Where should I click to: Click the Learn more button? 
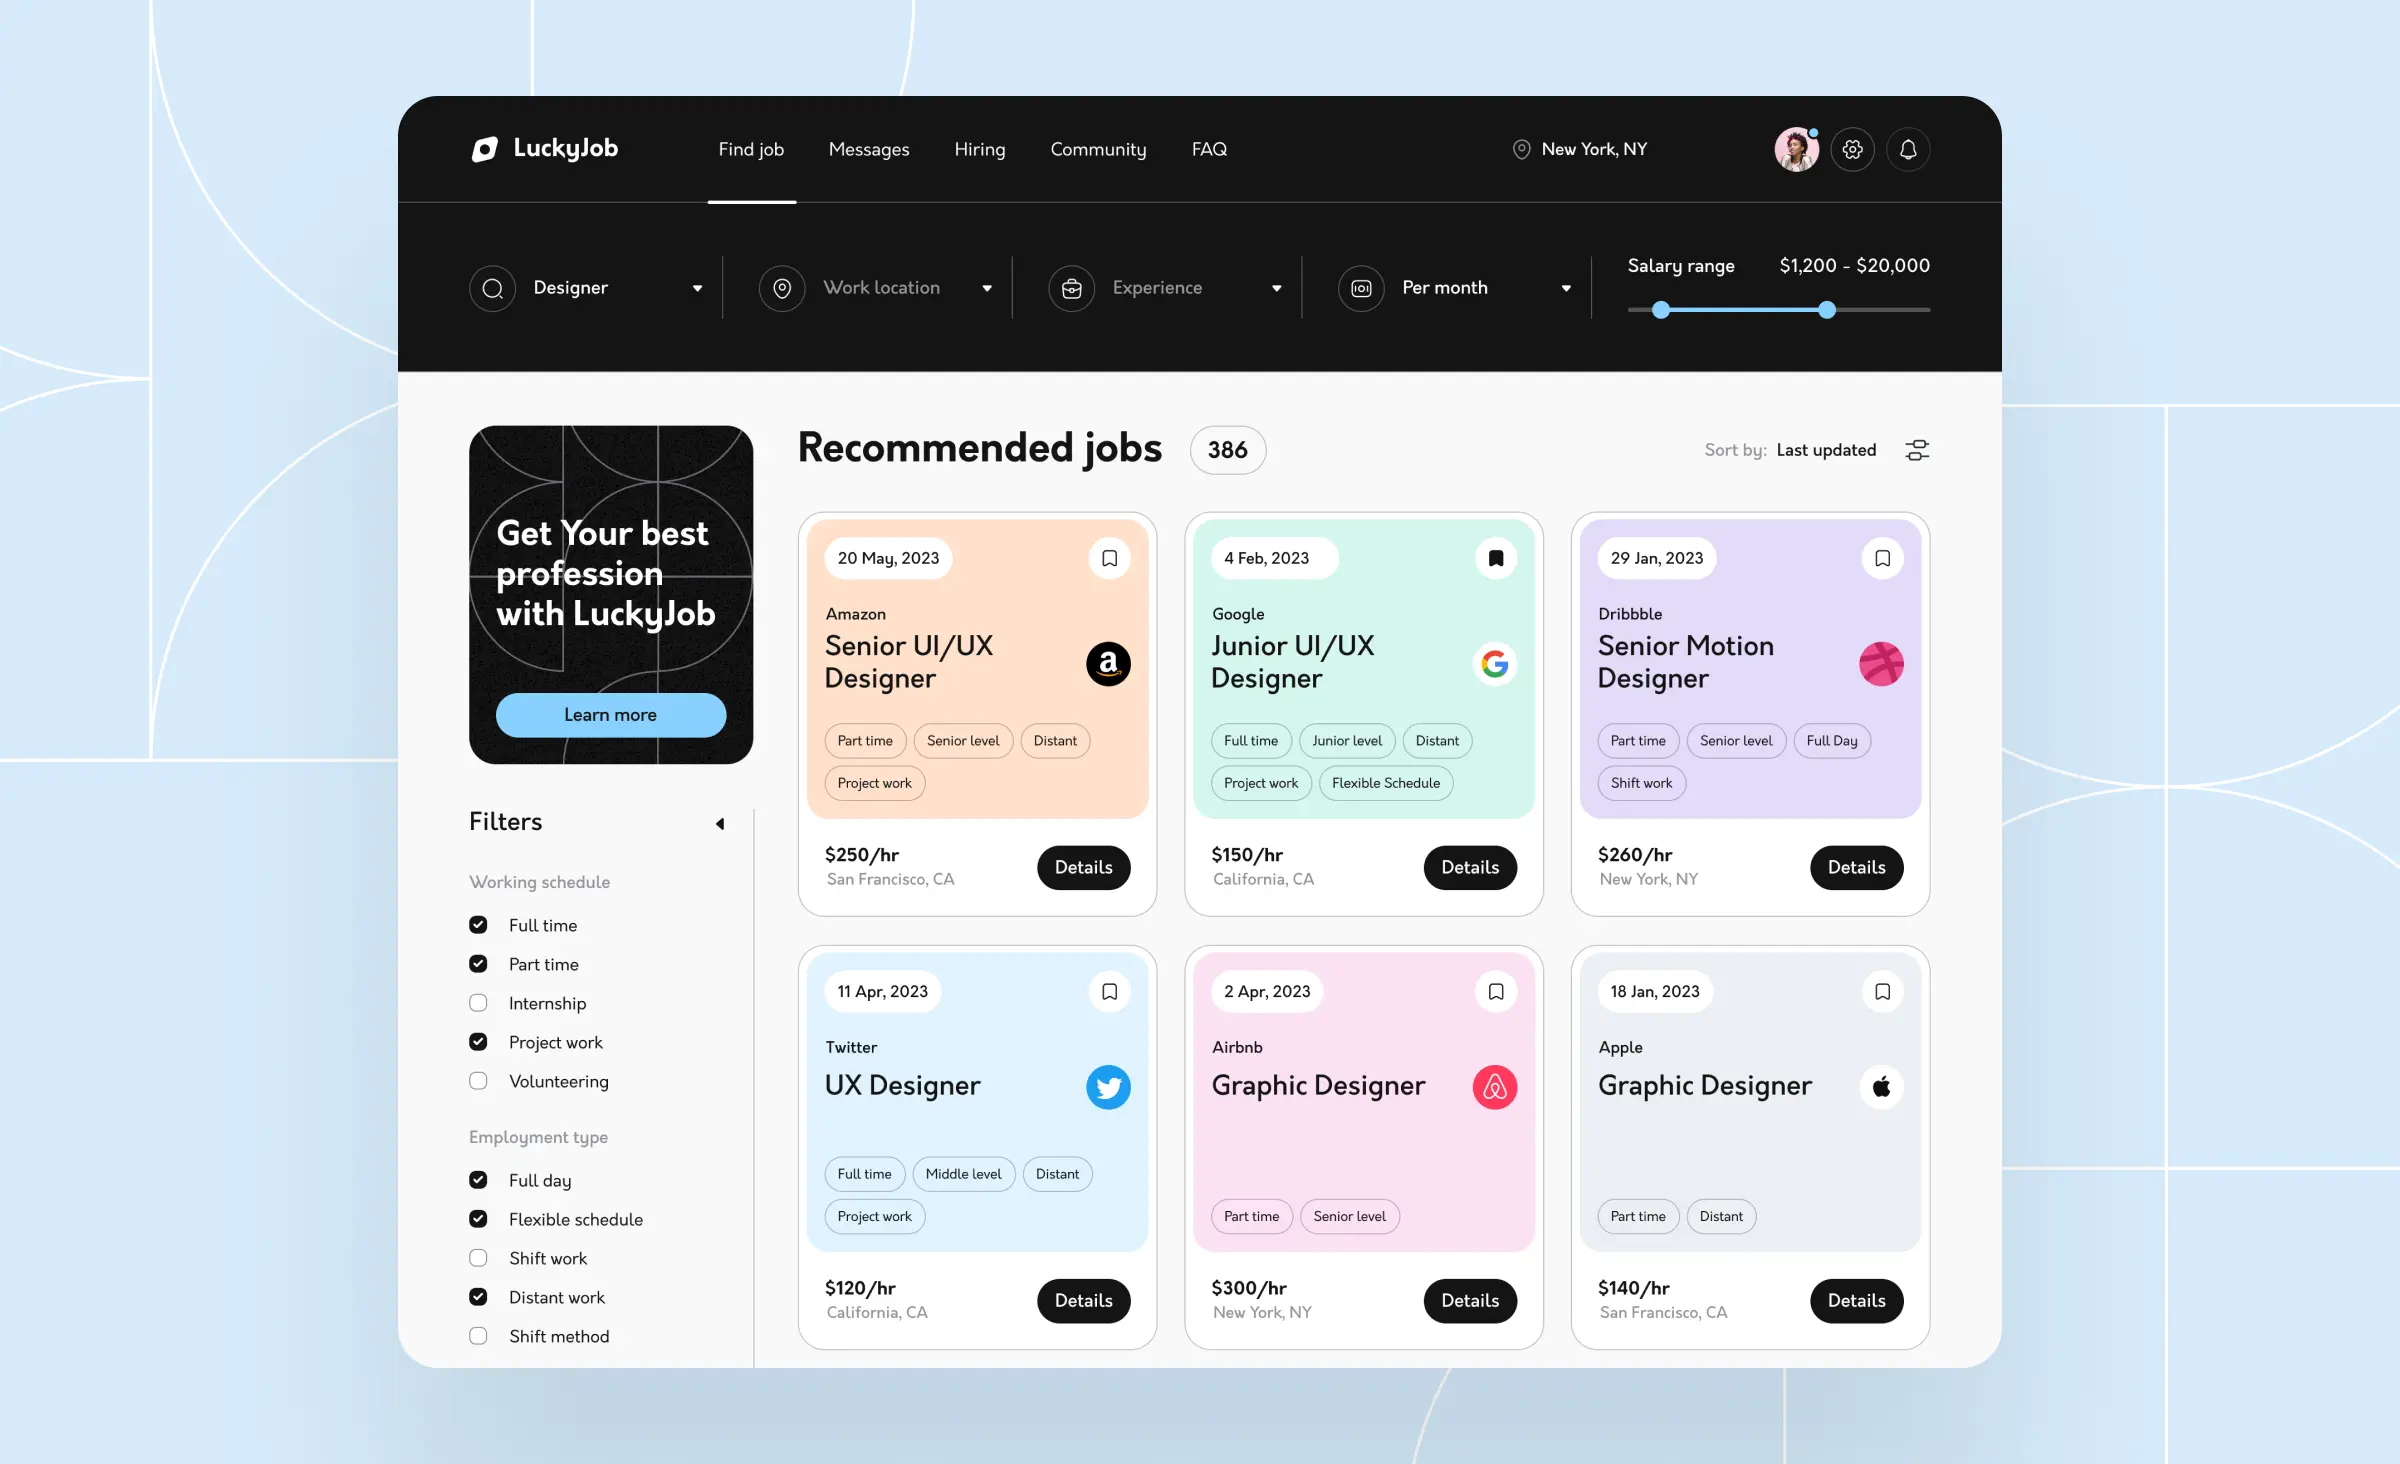(x=611, y=715)
